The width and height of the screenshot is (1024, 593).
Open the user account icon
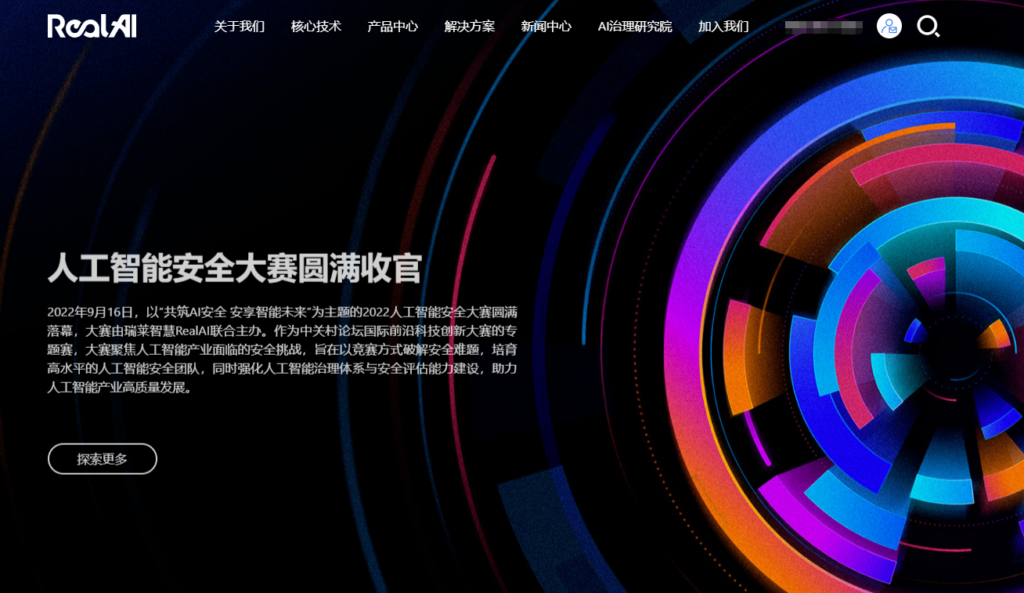point(889,26)
